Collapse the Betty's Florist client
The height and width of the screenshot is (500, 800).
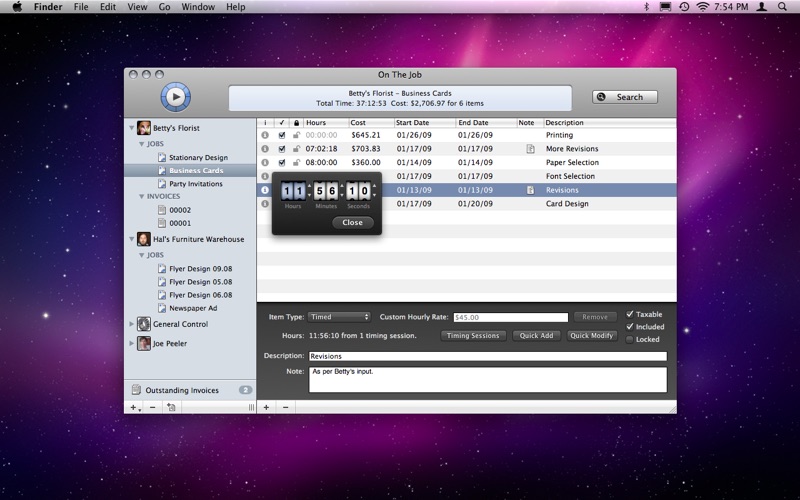(132, 128)
